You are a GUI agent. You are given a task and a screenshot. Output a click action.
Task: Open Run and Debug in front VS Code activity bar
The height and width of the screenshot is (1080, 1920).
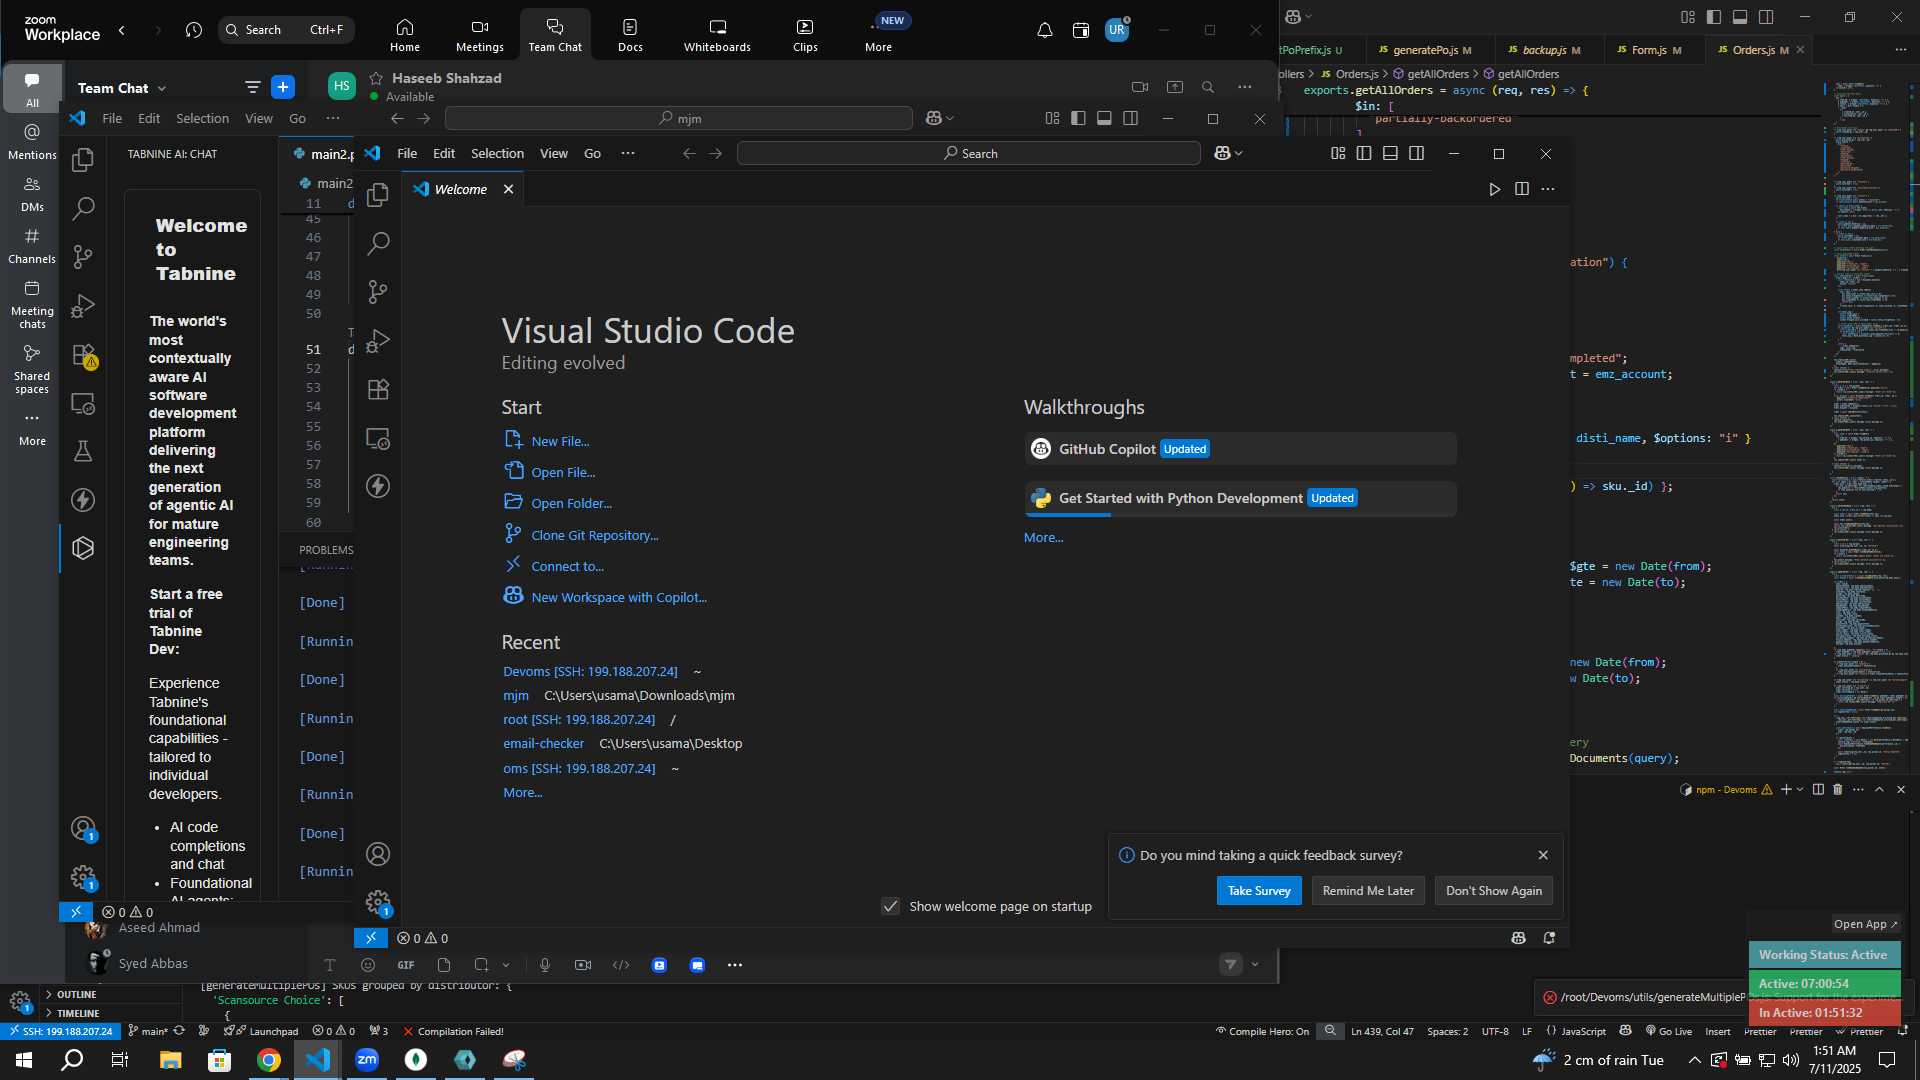click(x=378, y=341)
